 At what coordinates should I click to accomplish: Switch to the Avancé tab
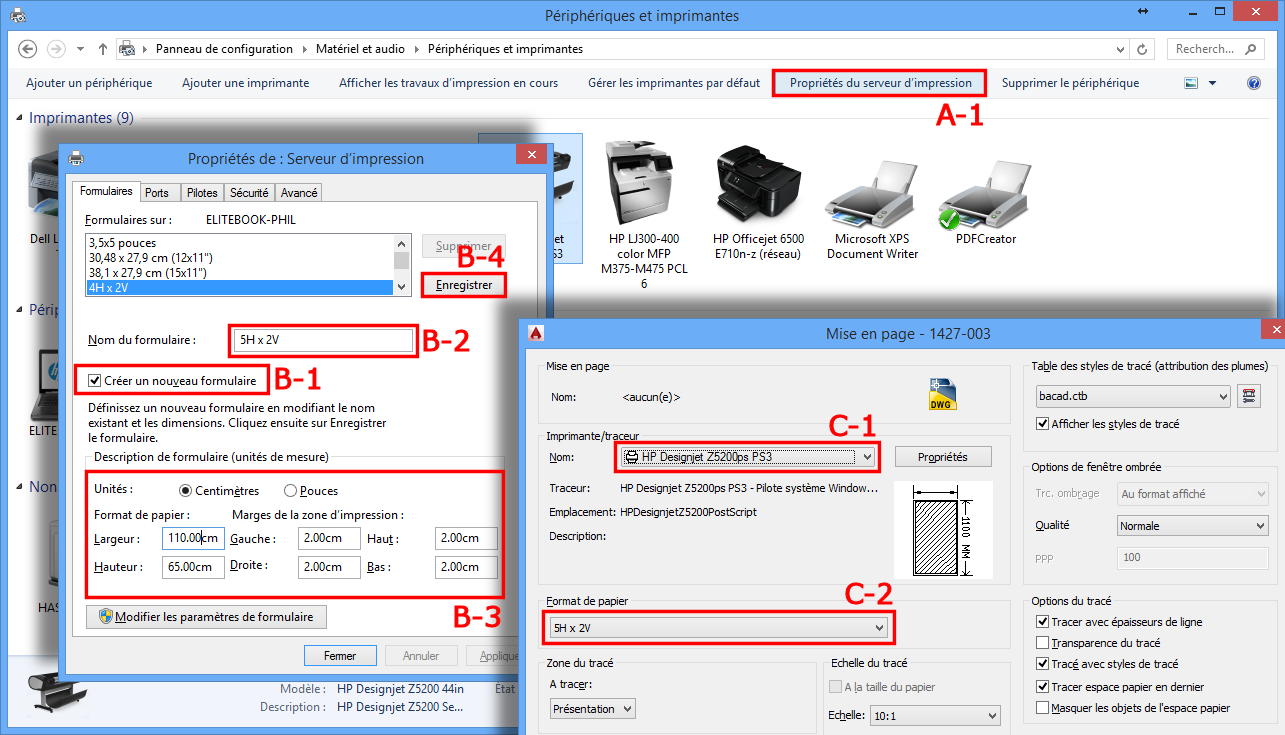(x=299, y=193)
